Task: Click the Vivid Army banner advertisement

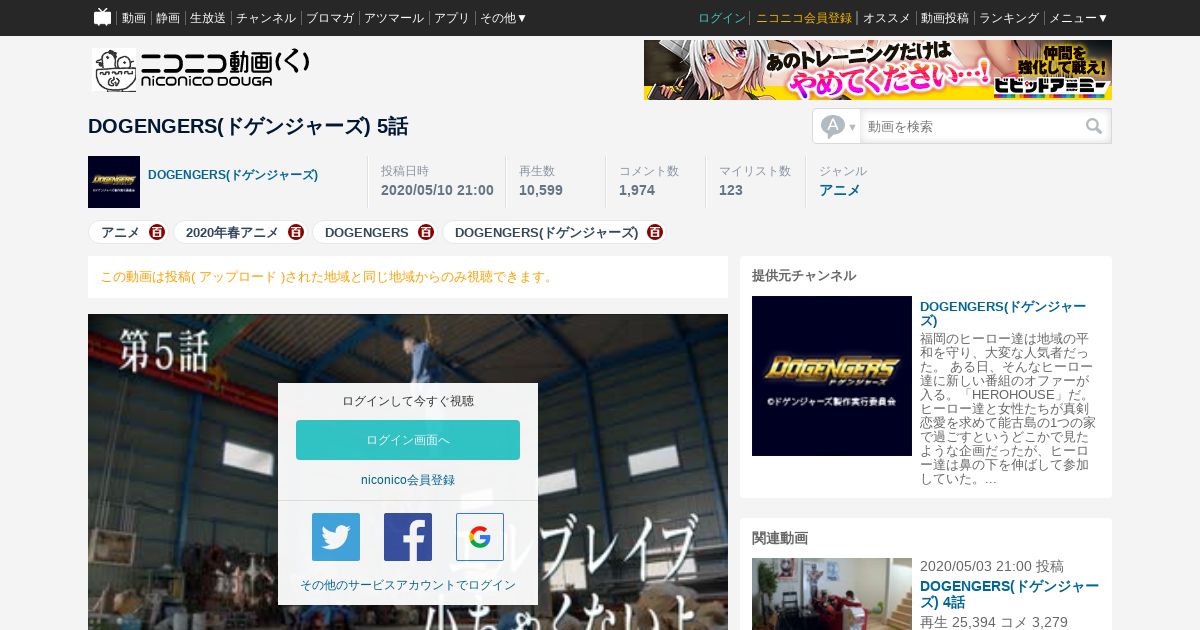Action: 878,70
